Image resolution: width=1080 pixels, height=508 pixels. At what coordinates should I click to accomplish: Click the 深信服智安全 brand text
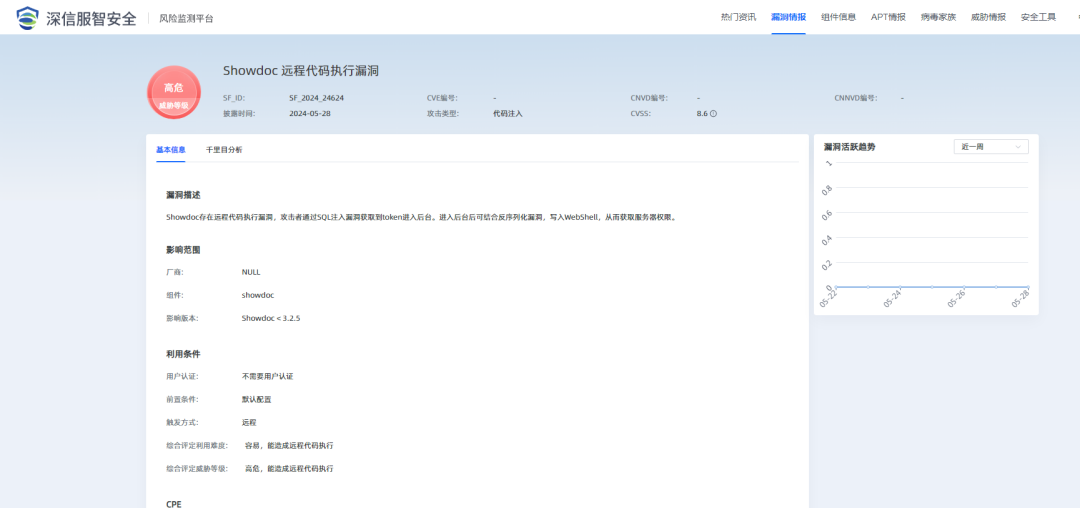[91, 19]
